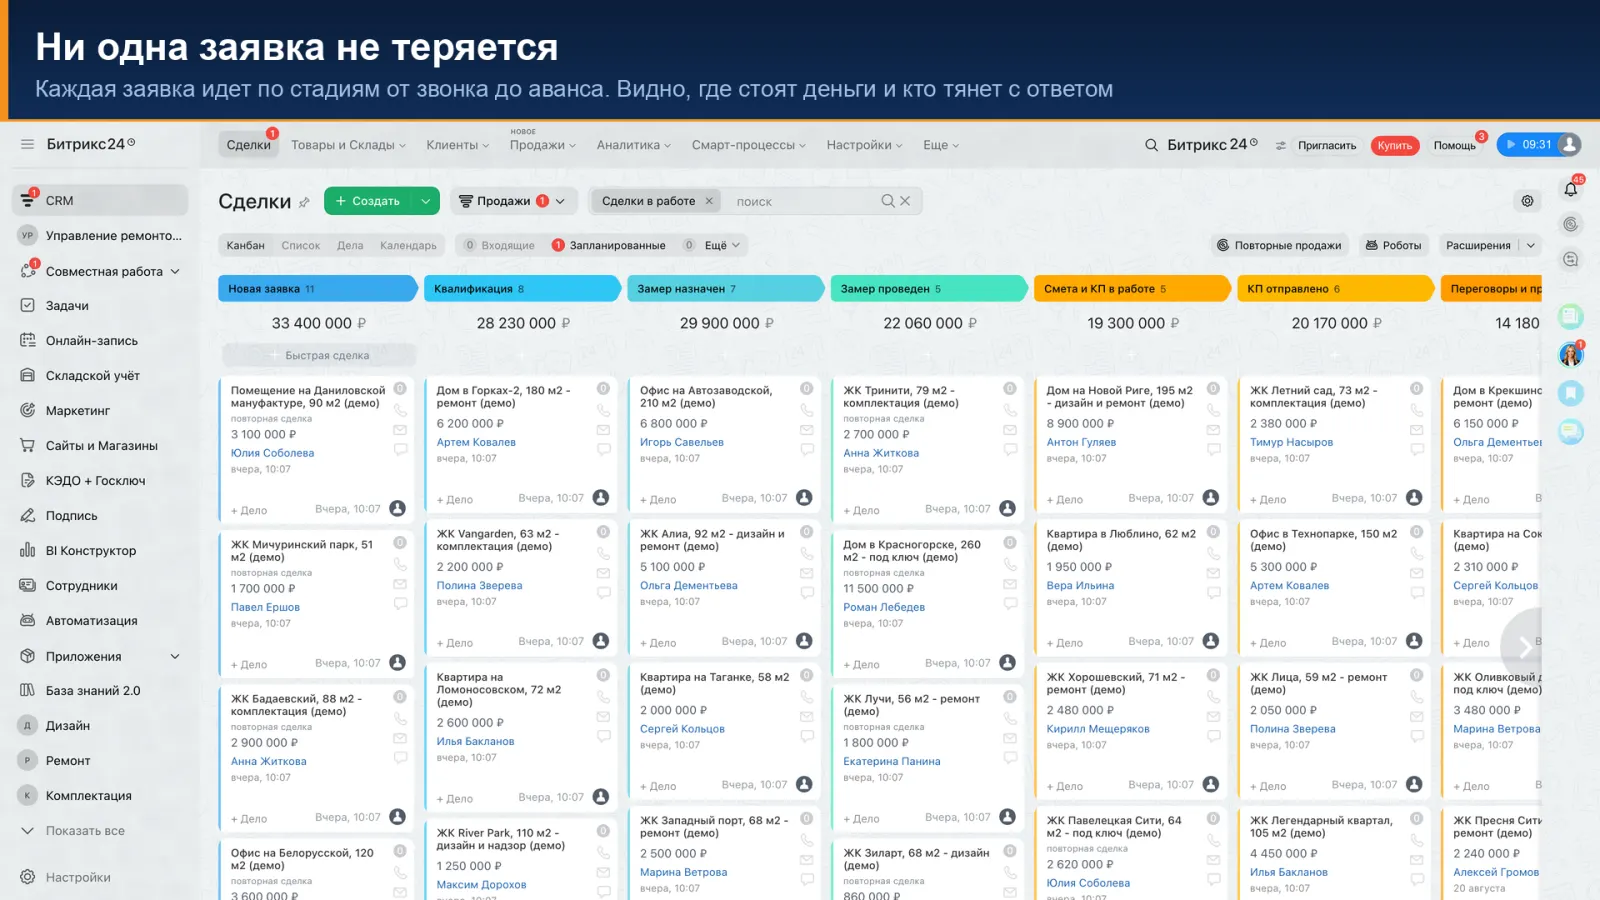Toggle the Запланированные counter filter

tap(609, 245)
